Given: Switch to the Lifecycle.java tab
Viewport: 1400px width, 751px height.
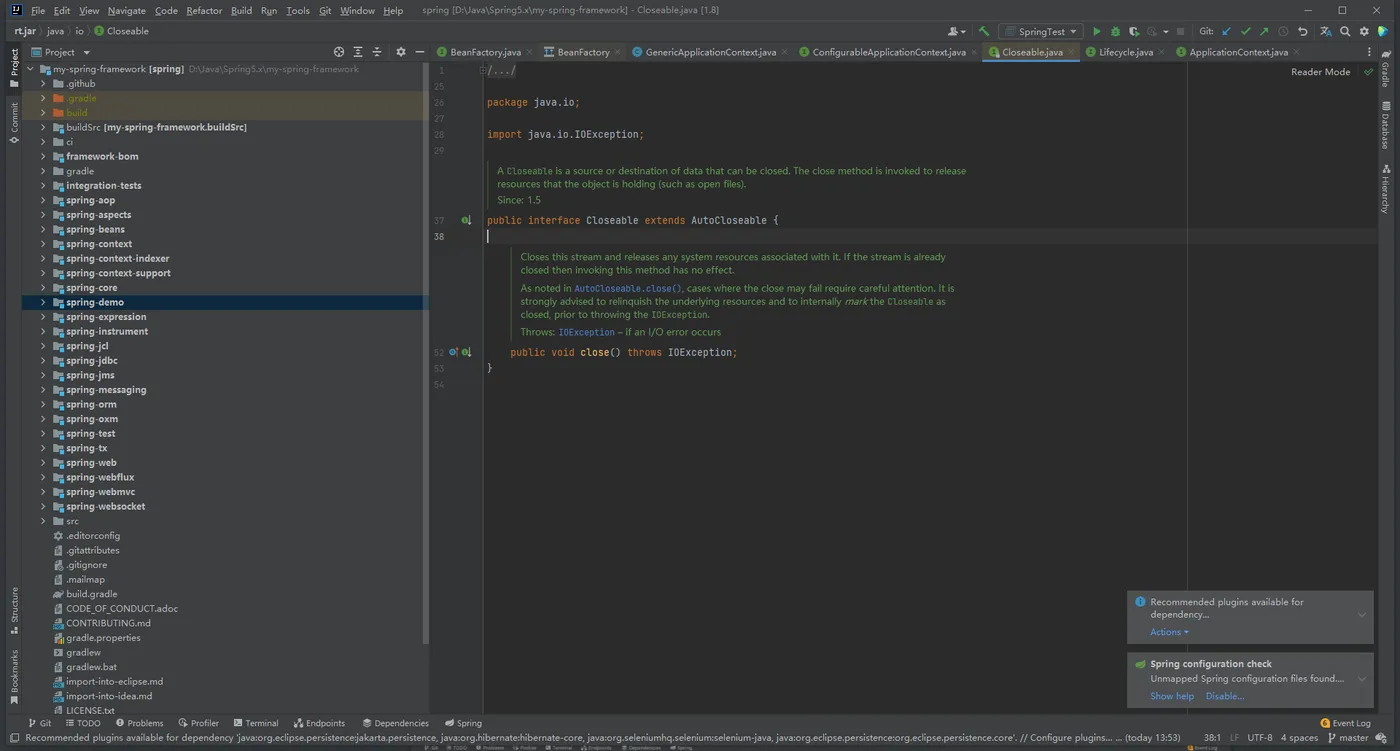Looking at the screenshot, I should 1124,52.
